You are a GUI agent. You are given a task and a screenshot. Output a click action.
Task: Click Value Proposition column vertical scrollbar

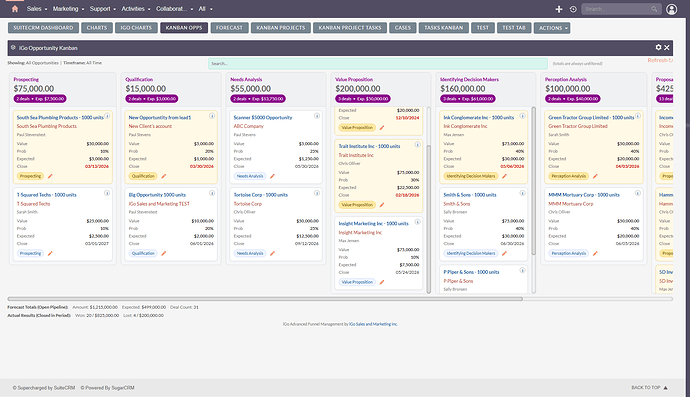pos(429,219)
